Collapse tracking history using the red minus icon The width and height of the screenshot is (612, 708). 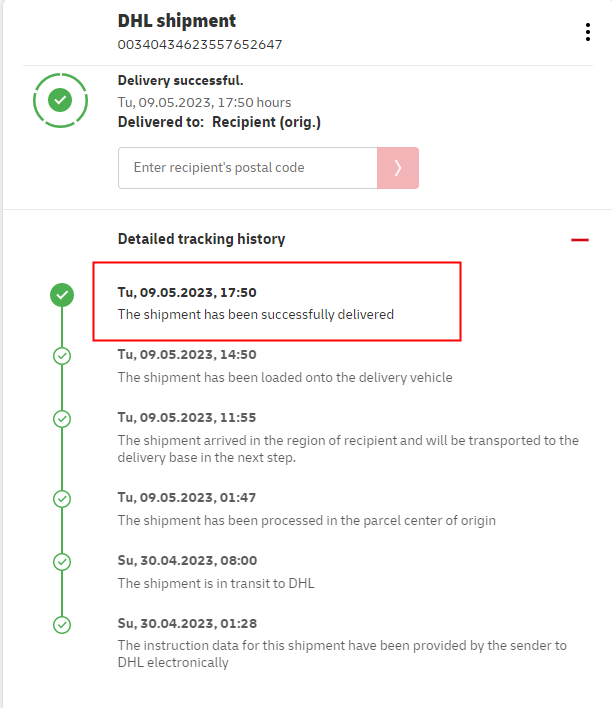click(580, 240)
